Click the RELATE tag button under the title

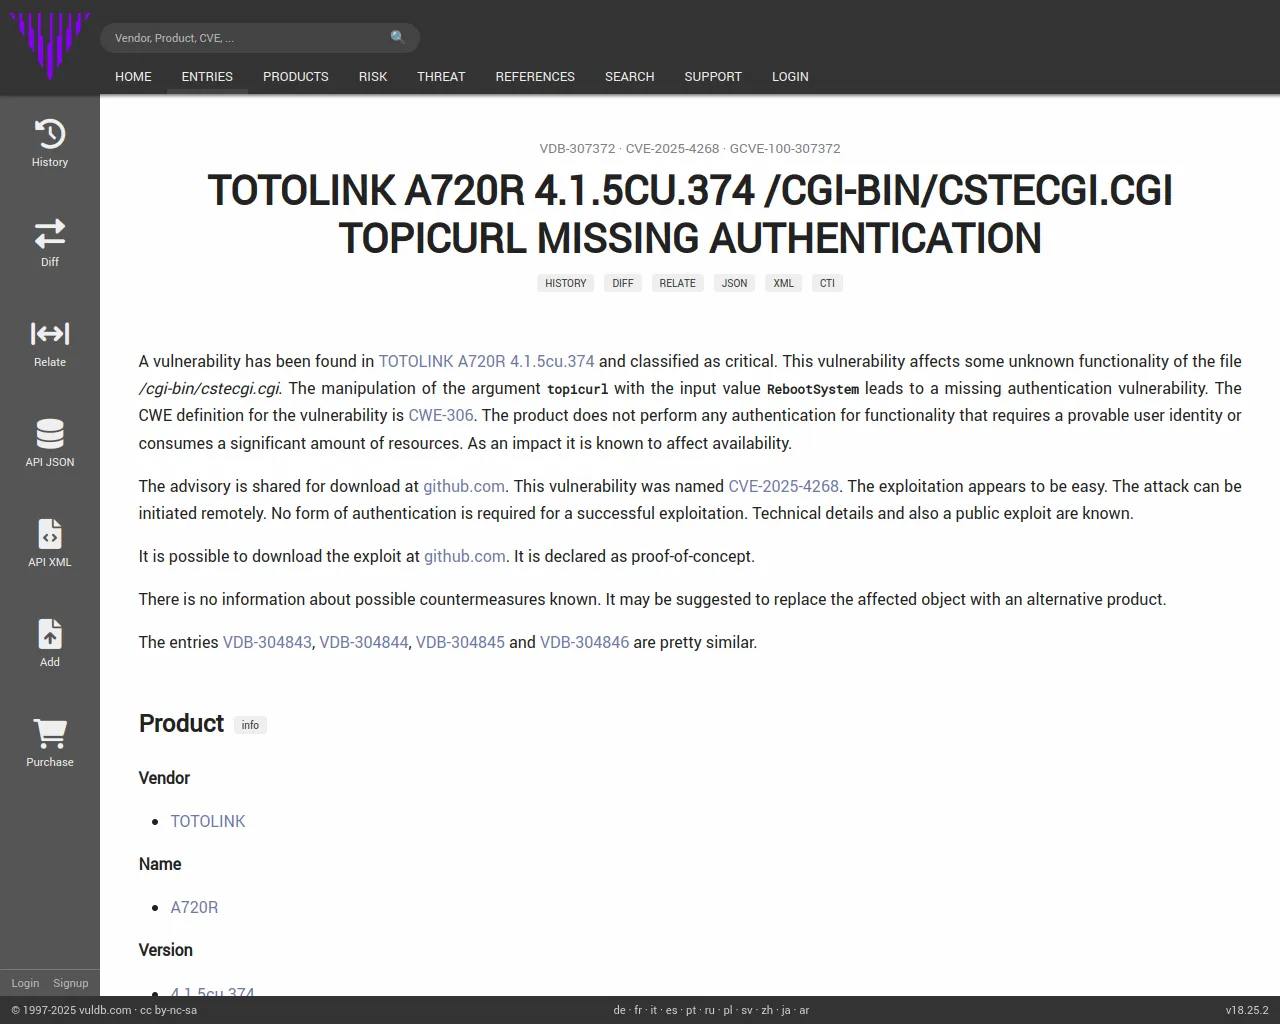[677, 283]
